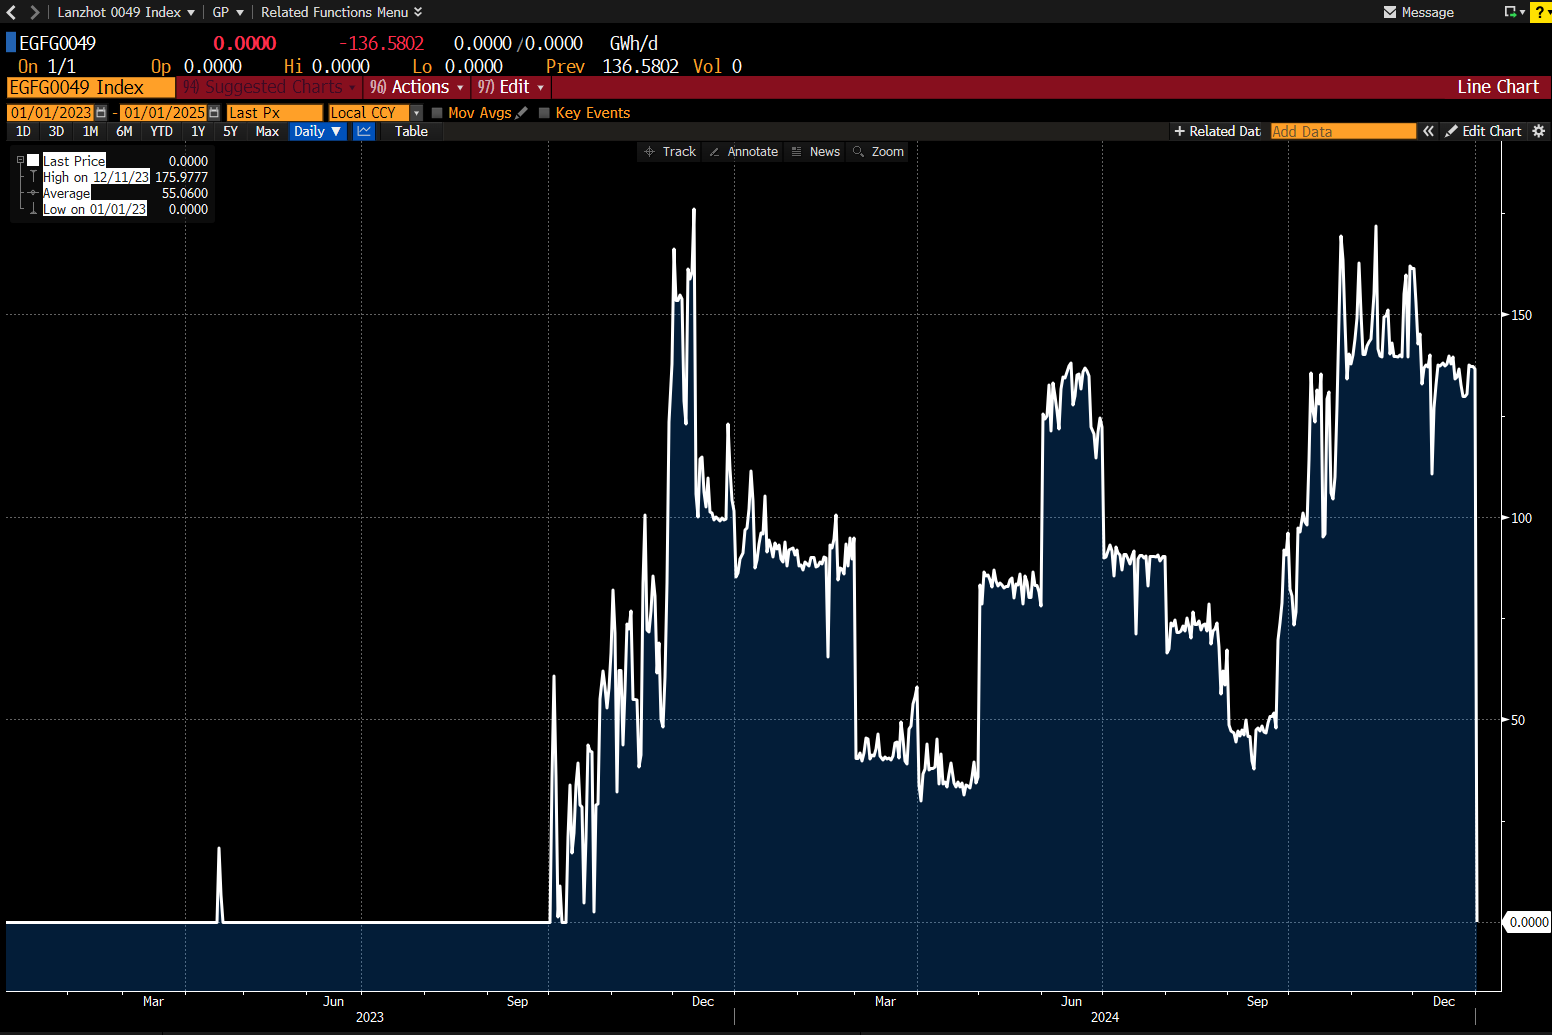Select the 5Y range tab
1552x1035 pixels.
pyautogui.click(x=230, y=131)
